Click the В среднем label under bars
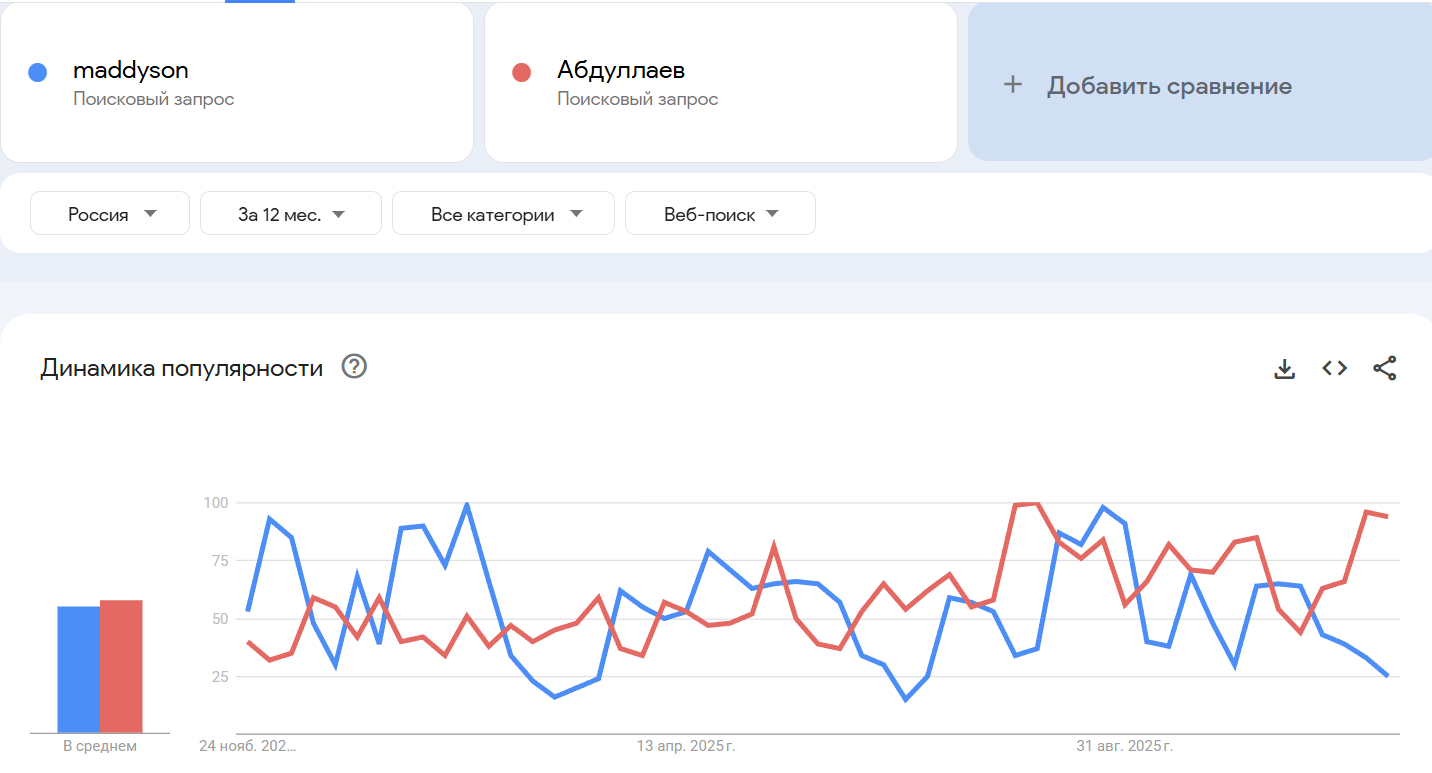Screen dimensions: 1432x773 tap(100, 746)
